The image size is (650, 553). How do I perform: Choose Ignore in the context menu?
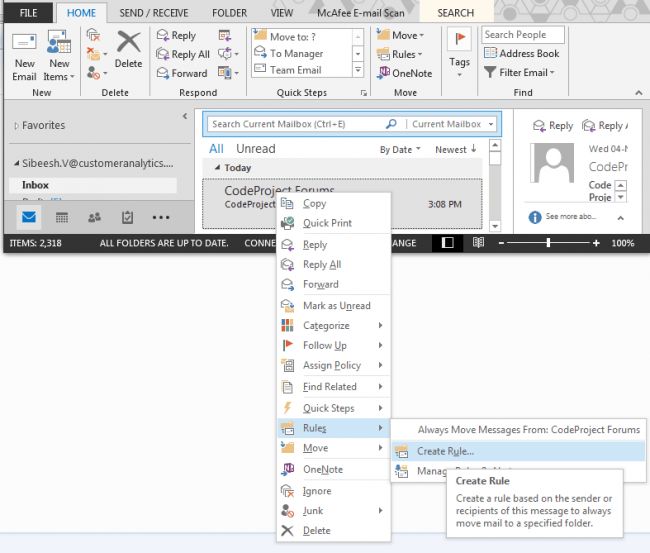334,491
